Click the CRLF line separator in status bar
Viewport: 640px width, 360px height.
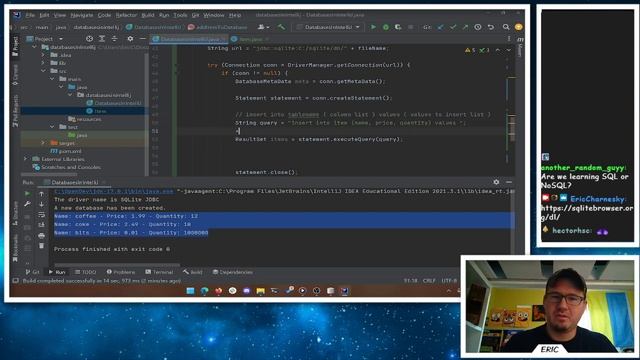tap(429, 281)
